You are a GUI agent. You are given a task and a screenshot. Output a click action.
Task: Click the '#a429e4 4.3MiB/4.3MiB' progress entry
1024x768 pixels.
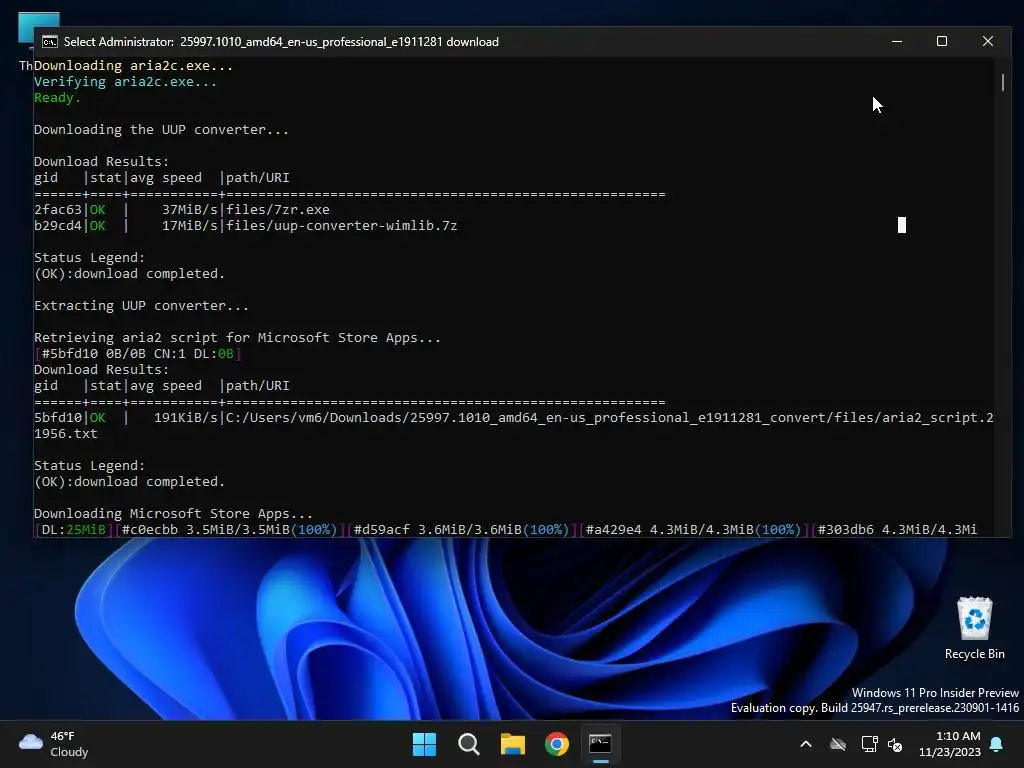[x=693, y=530]
